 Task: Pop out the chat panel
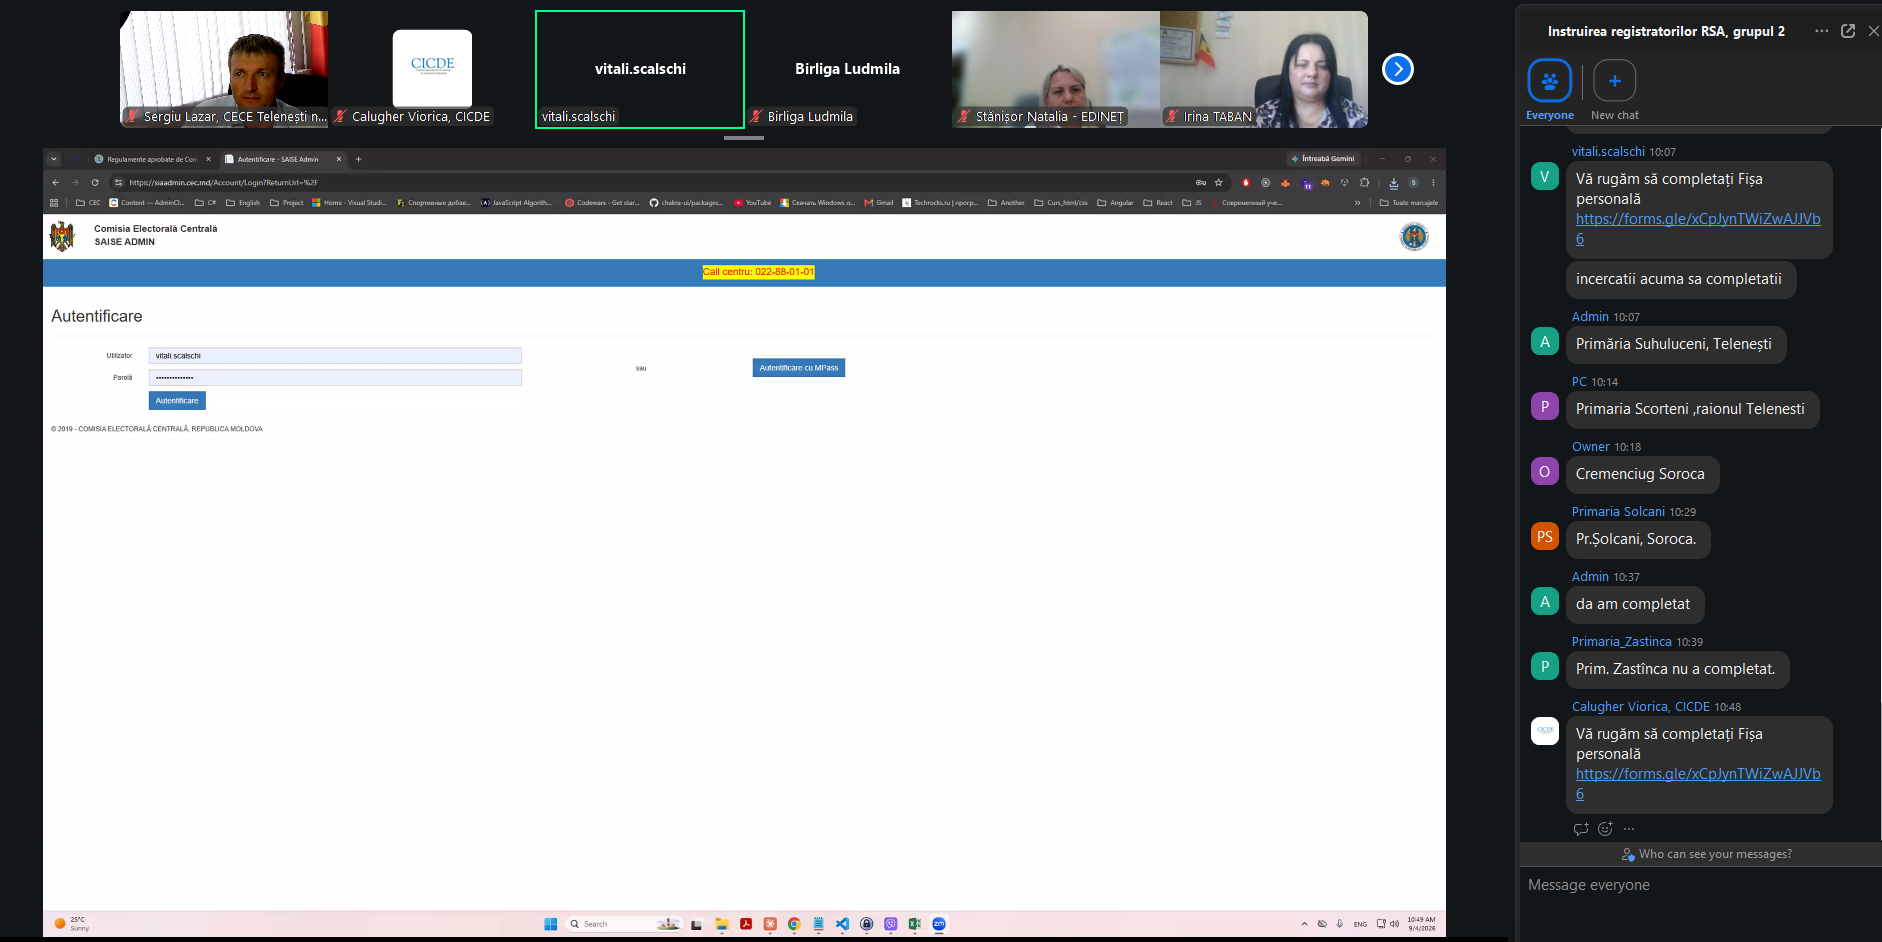[1848, 31]
